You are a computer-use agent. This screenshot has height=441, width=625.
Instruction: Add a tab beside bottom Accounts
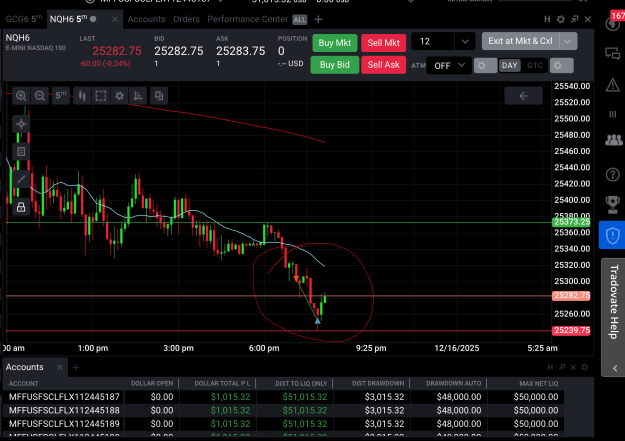(x=76, y=367)
